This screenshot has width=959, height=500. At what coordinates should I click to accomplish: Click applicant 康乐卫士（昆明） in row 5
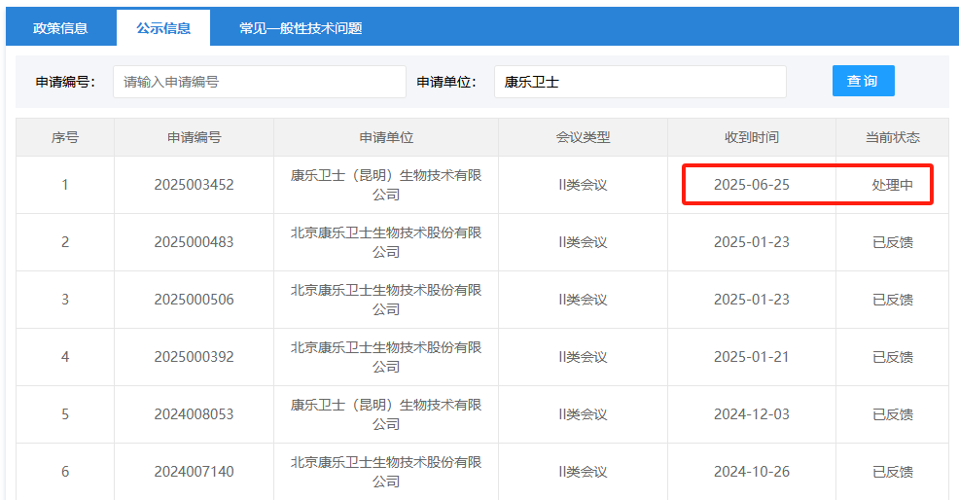[386, 414]
